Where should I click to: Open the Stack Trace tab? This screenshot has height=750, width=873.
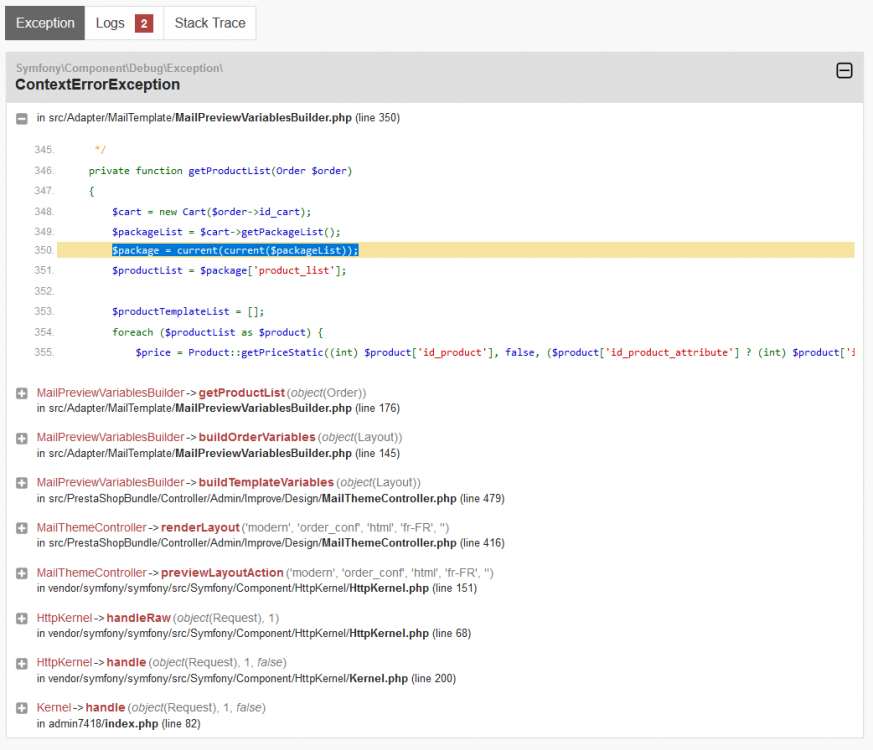click(209, 23)
